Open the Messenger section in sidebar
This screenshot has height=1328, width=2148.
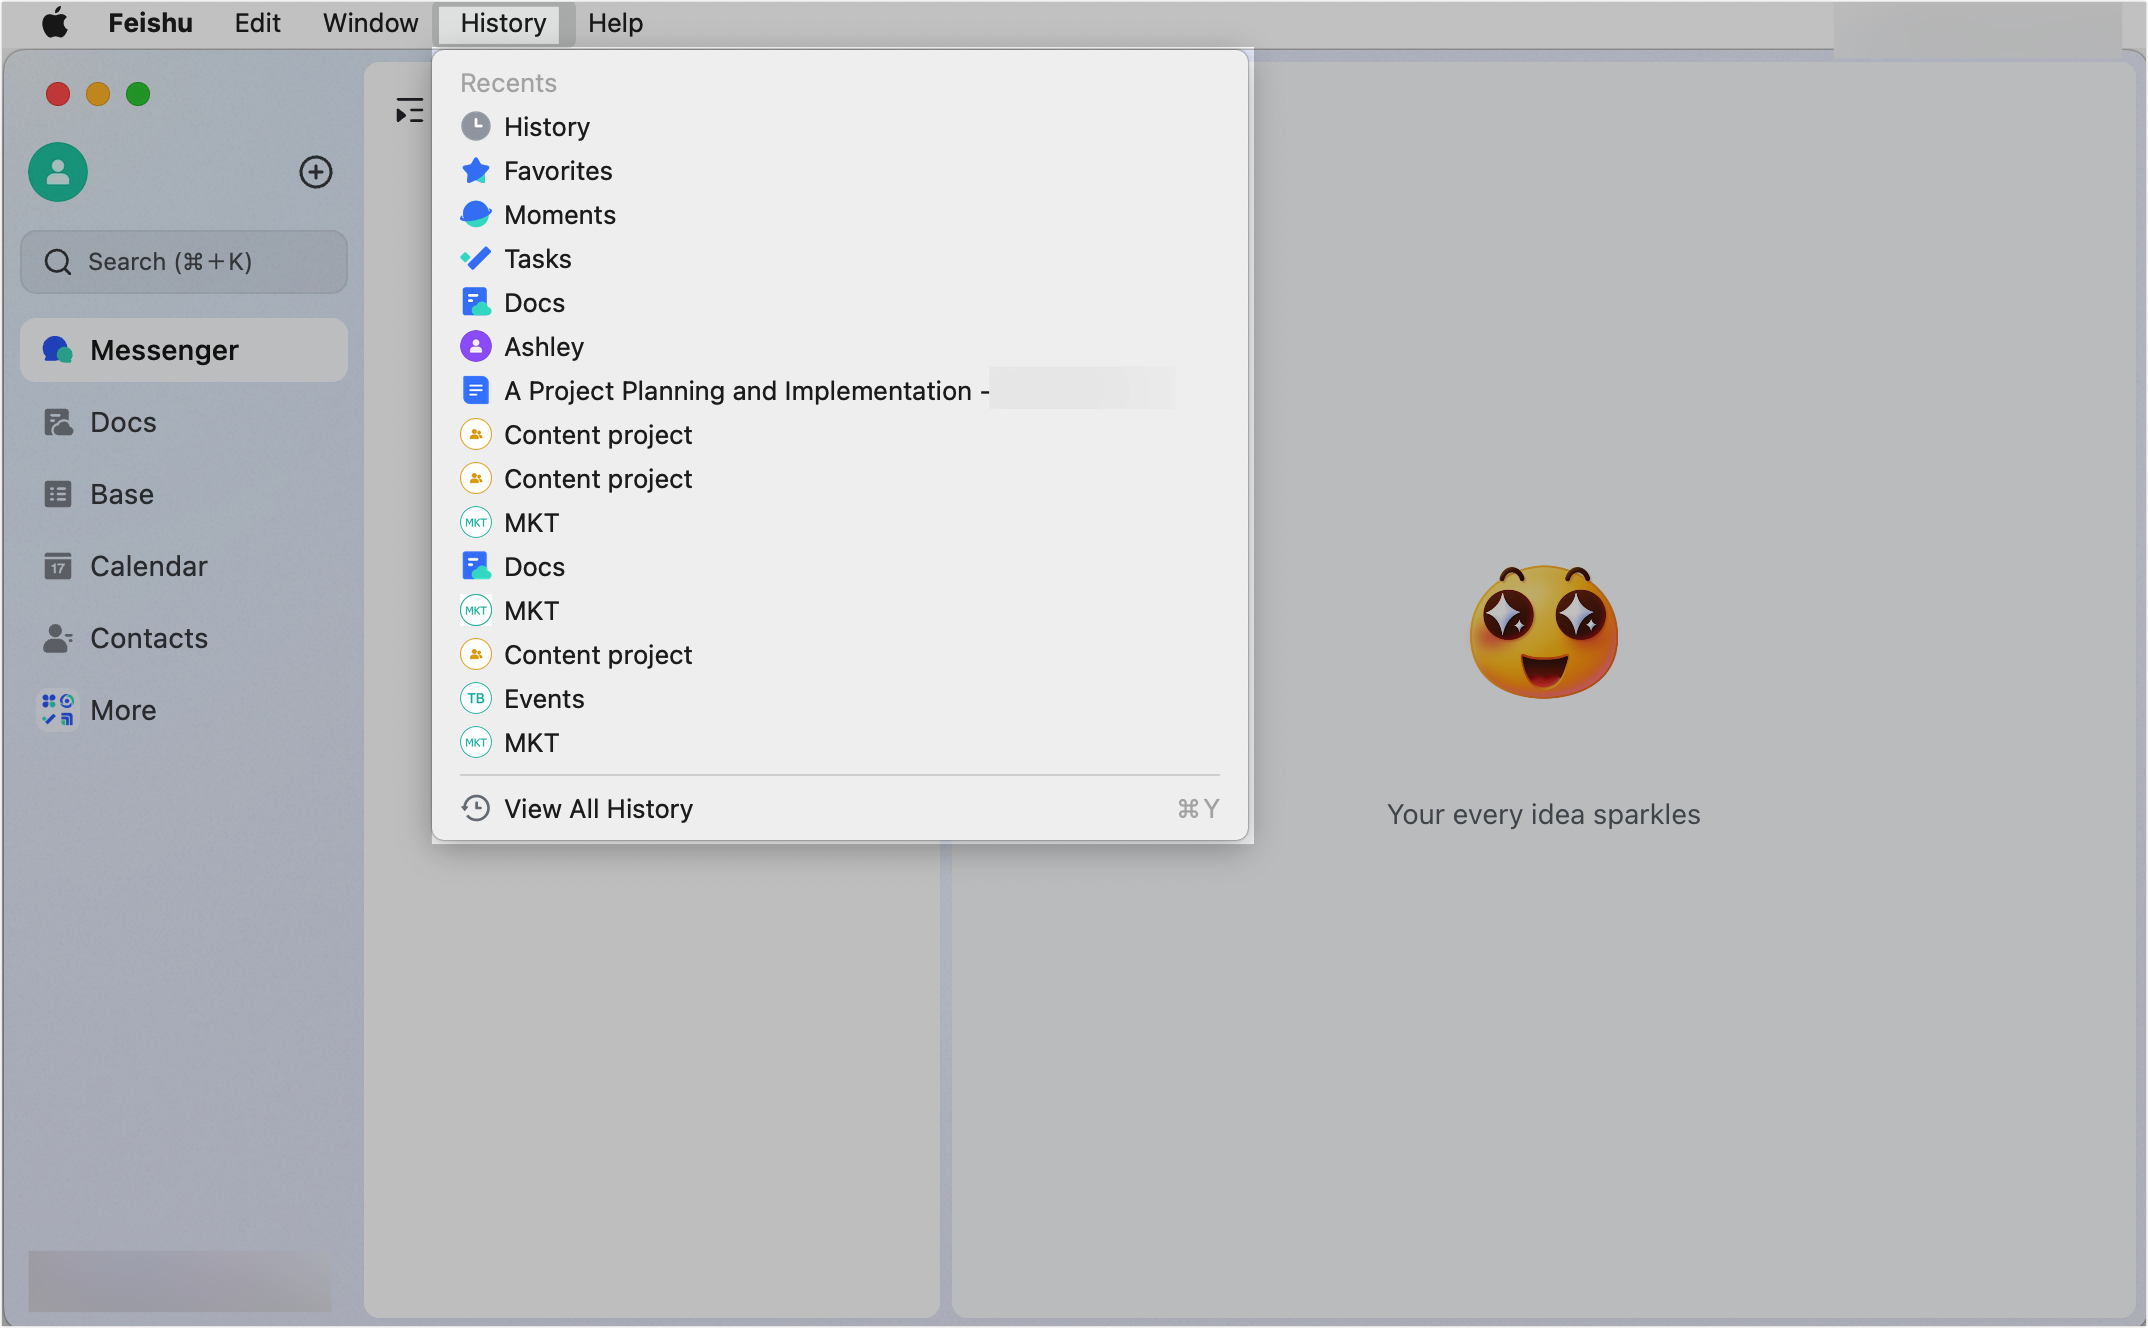[x=164, y=350]
